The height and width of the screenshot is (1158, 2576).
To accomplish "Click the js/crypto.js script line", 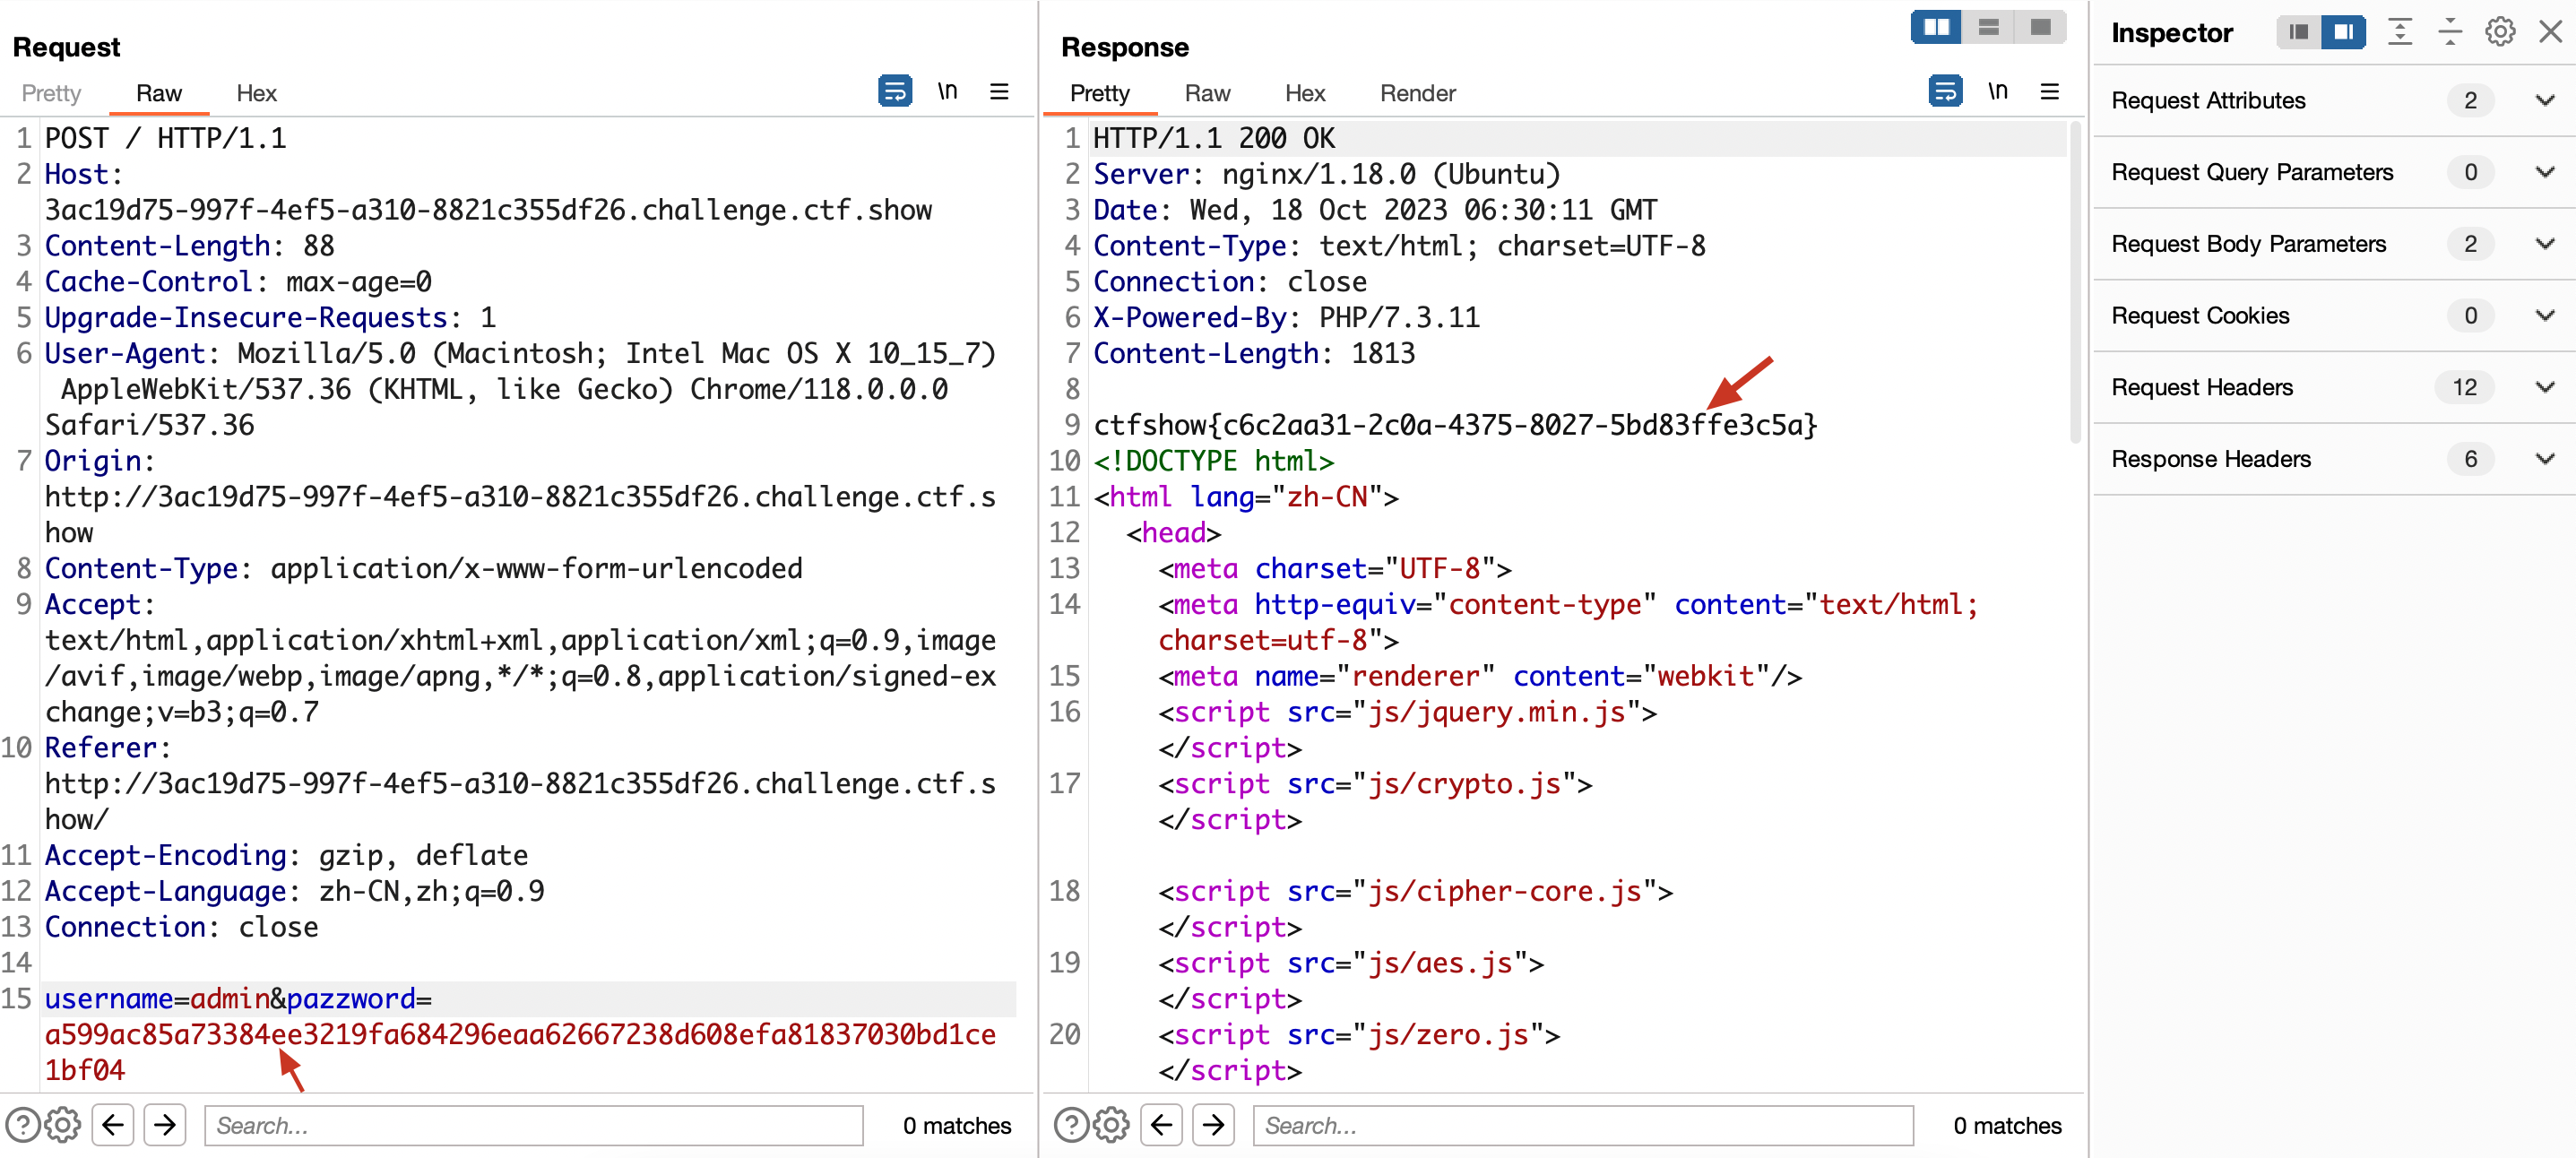I will pyautogui.click(x=1375, y=784).
